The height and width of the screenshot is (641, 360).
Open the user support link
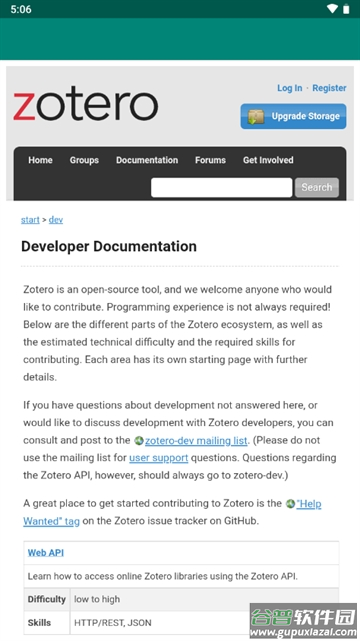[159, 458]
